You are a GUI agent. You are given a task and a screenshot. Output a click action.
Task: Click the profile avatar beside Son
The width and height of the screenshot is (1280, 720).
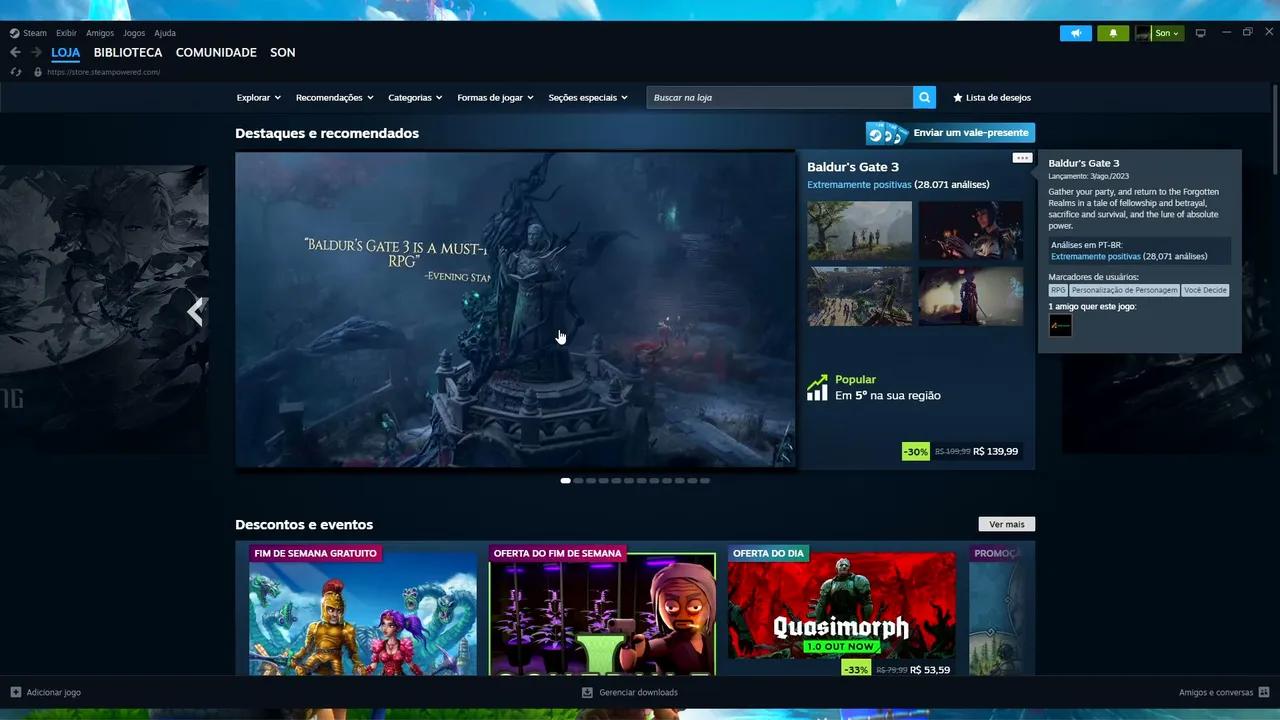pos(1143,33)
